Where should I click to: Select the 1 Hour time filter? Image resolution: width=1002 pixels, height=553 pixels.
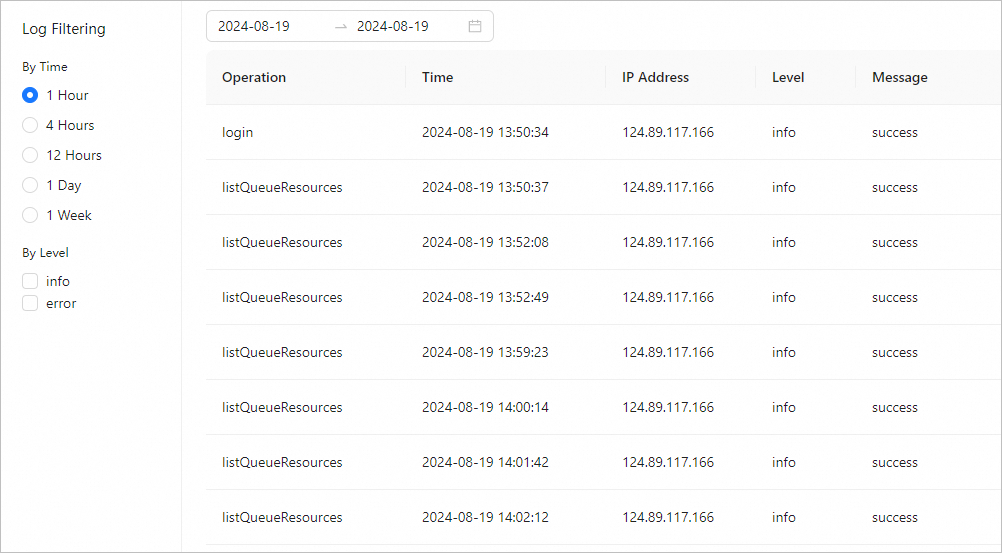click(30, 95)
